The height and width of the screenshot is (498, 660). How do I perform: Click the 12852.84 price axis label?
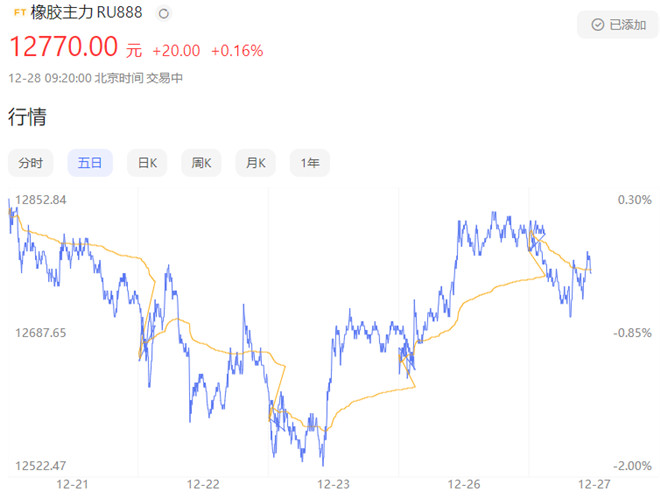[41, 200]
